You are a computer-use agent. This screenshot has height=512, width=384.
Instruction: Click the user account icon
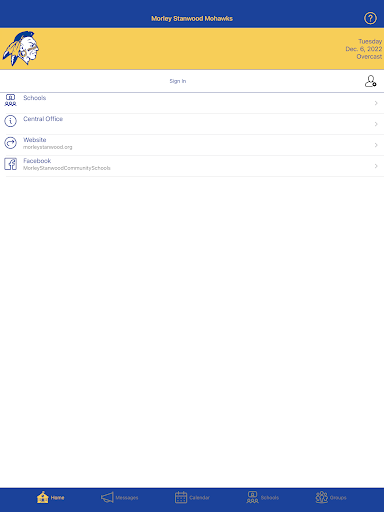(x=370, y=81)
